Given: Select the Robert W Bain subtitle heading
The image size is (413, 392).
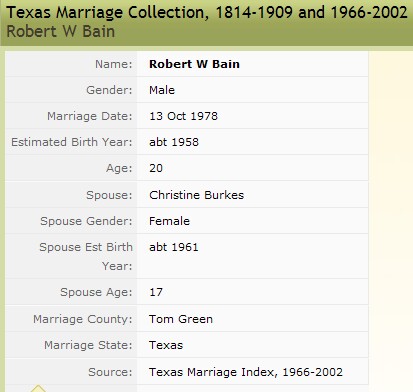Looking at the screenshot, I should point(61,32).
